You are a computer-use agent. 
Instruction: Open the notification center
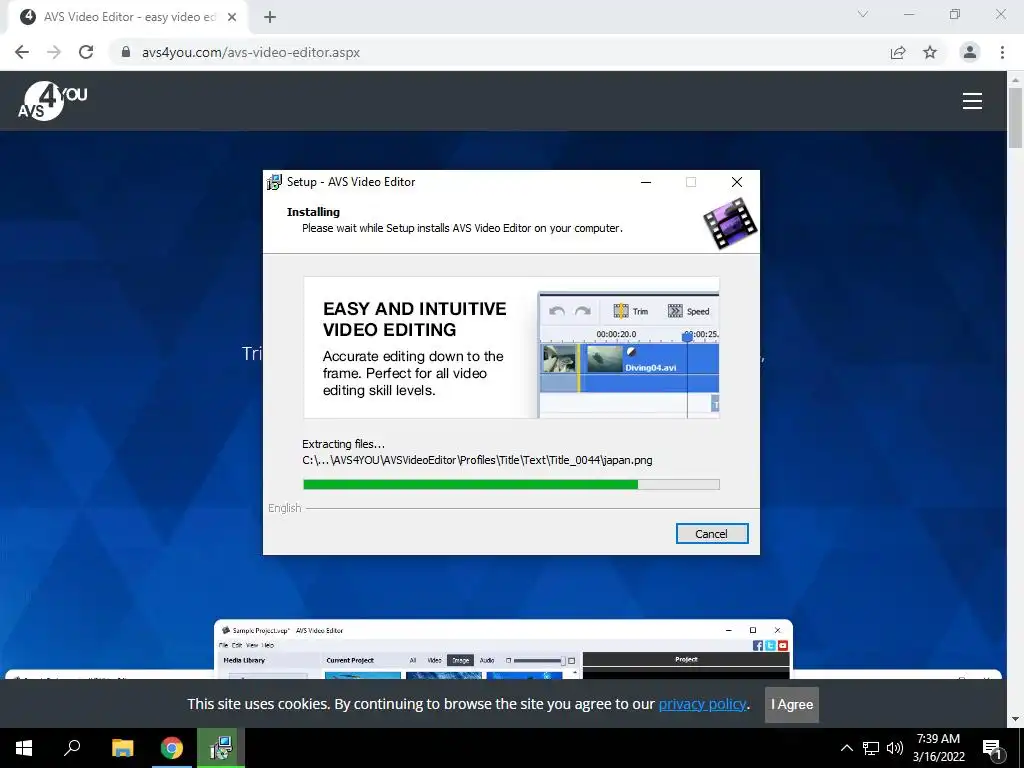[993, 748]
